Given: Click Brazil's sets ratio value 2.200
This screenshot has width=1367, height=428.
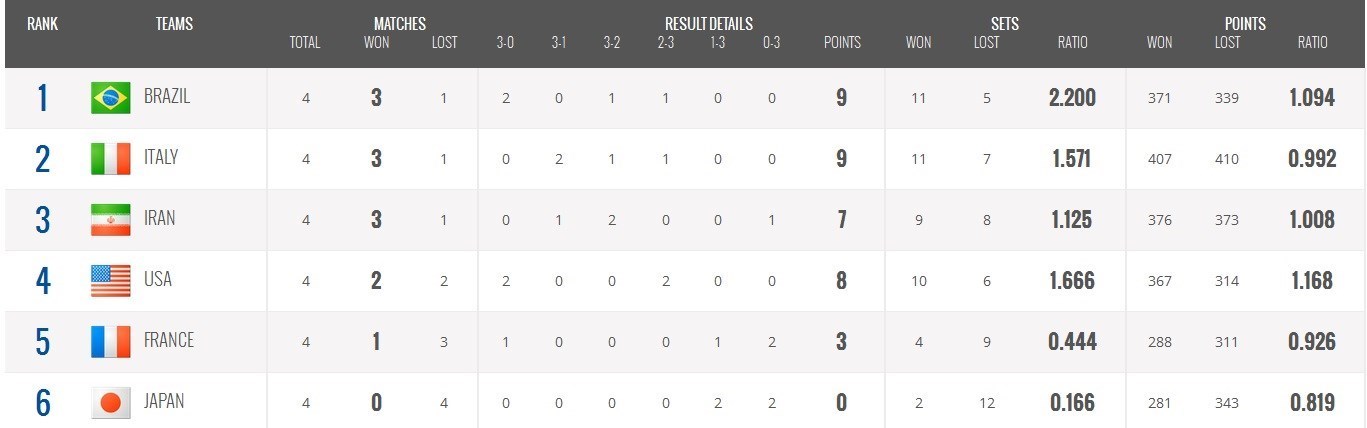Looking at the screenshot, I should point(1073,98).
